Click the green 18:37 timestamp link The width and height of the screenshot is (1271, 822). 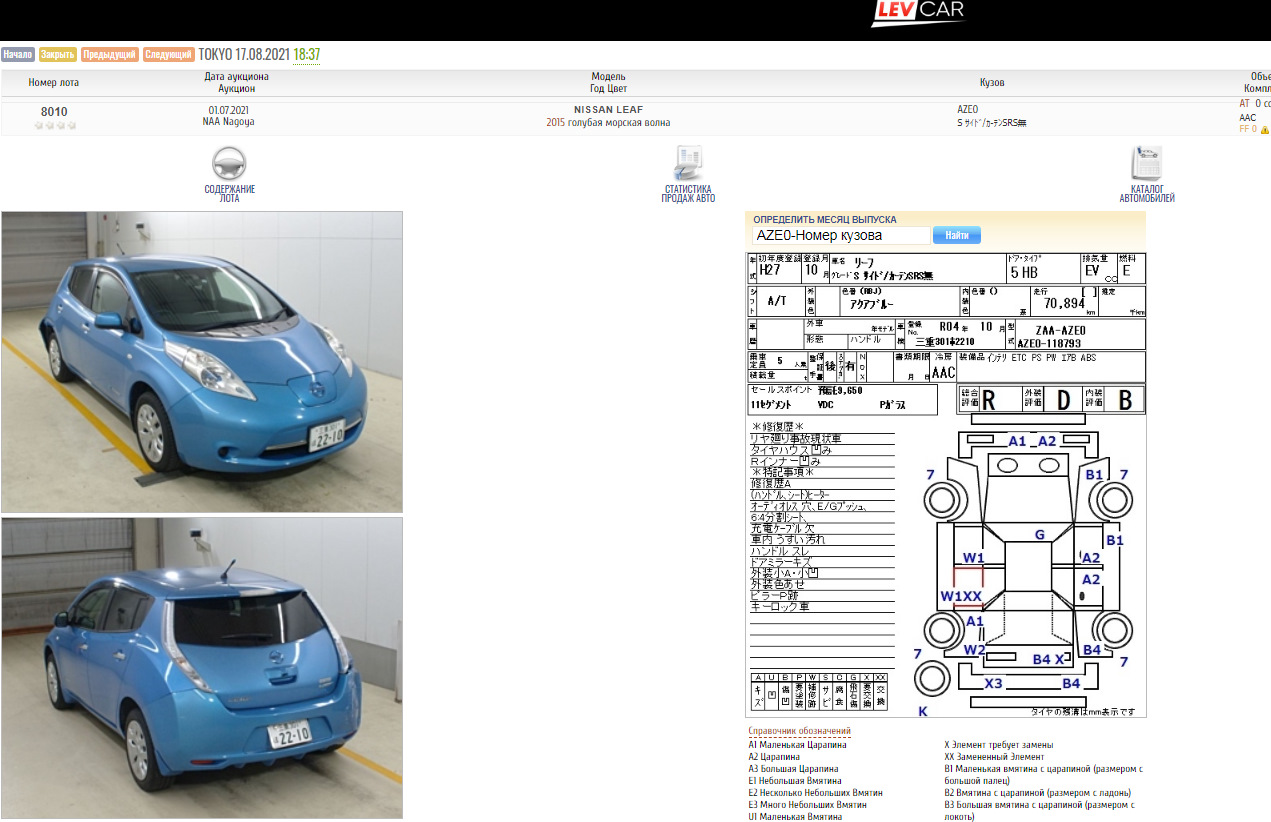point(307,55)
